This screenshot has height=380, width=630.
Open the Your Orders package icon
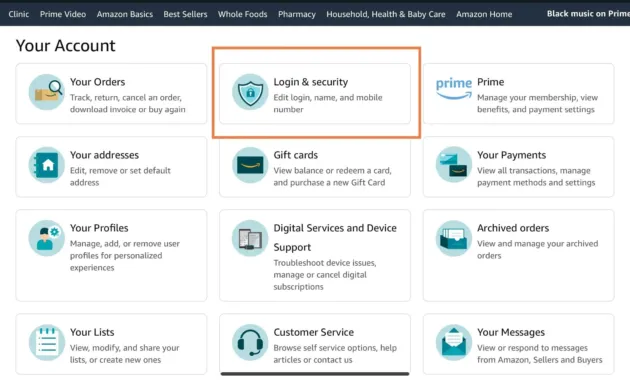click(46, 92)
